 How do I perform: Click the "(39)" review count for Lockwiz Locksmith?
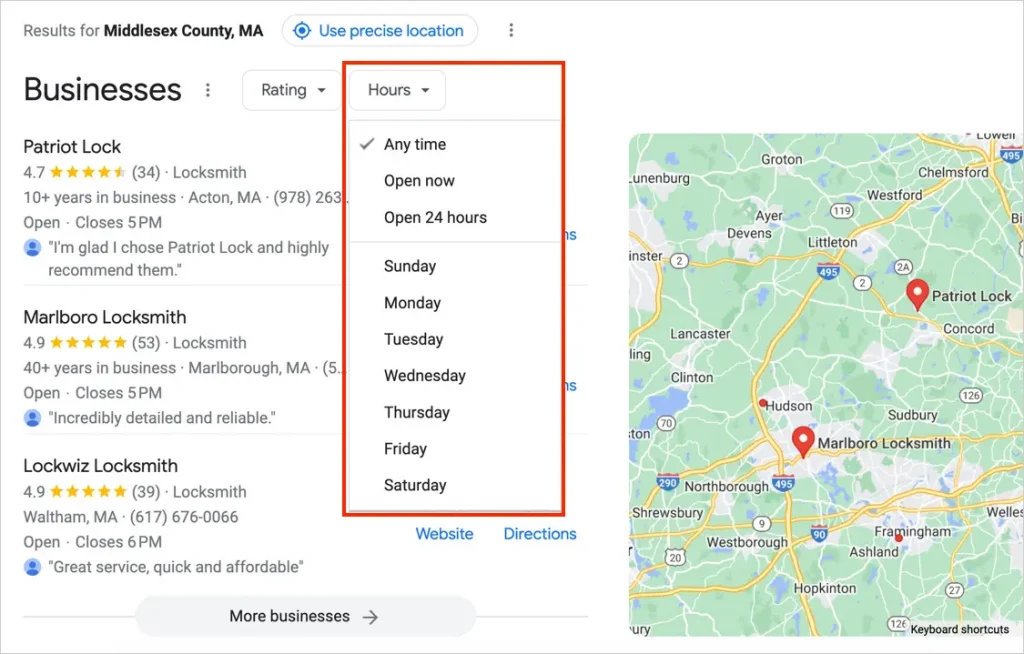[146, 491]
